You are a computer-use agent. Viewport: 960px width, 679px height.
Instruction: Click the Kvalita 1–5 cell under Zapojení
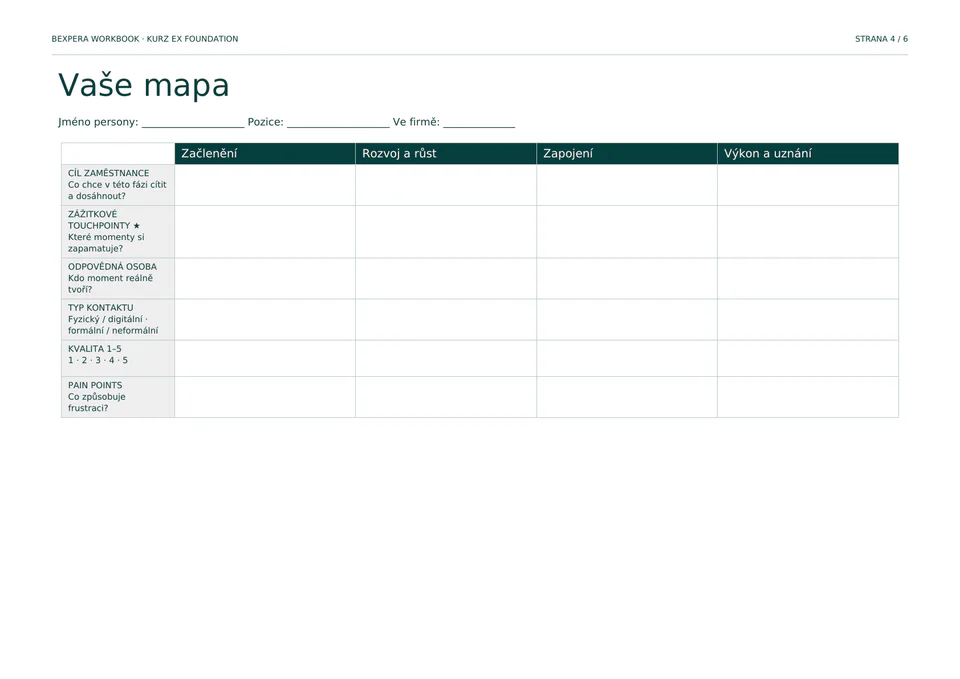point(627,358)
